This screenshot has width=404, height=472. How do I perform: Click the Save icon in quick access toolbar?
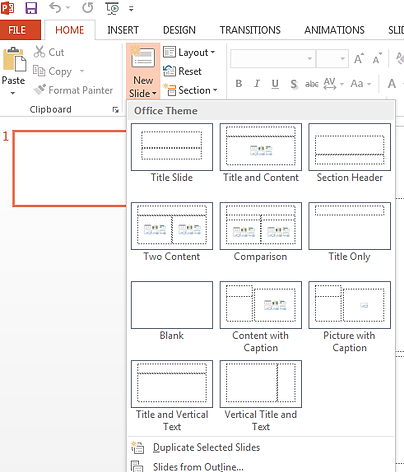tap(31, 8)
